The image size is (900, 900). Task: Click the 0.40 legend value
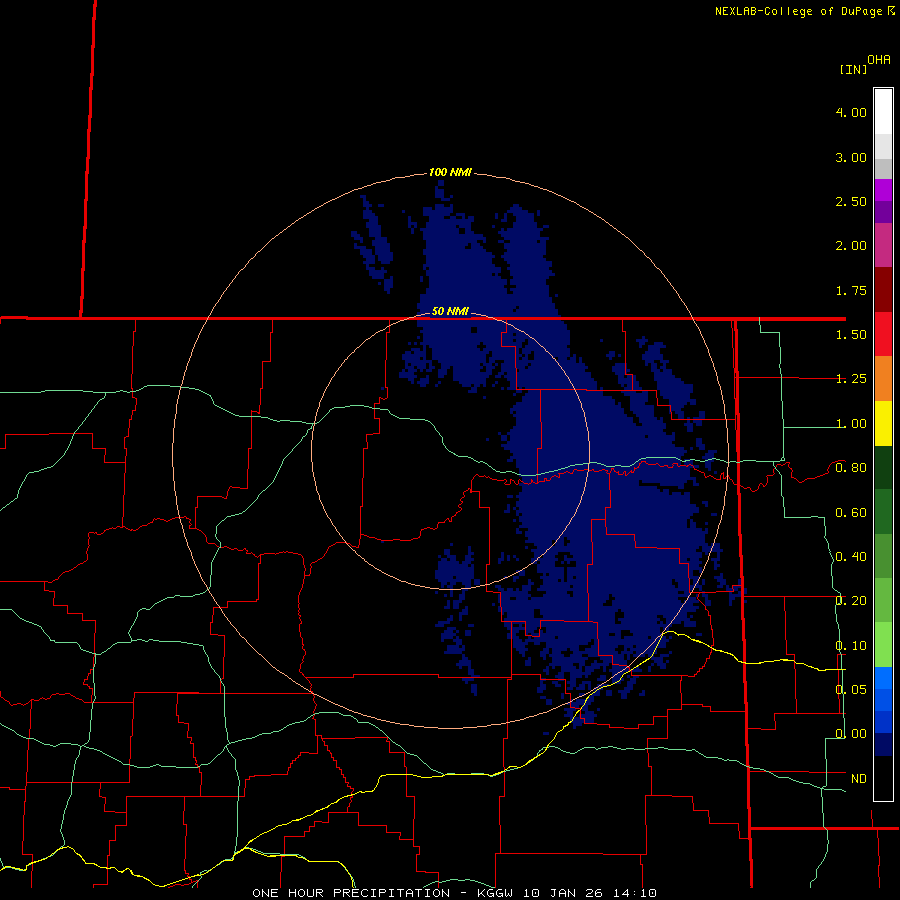(x=851, y=557)
